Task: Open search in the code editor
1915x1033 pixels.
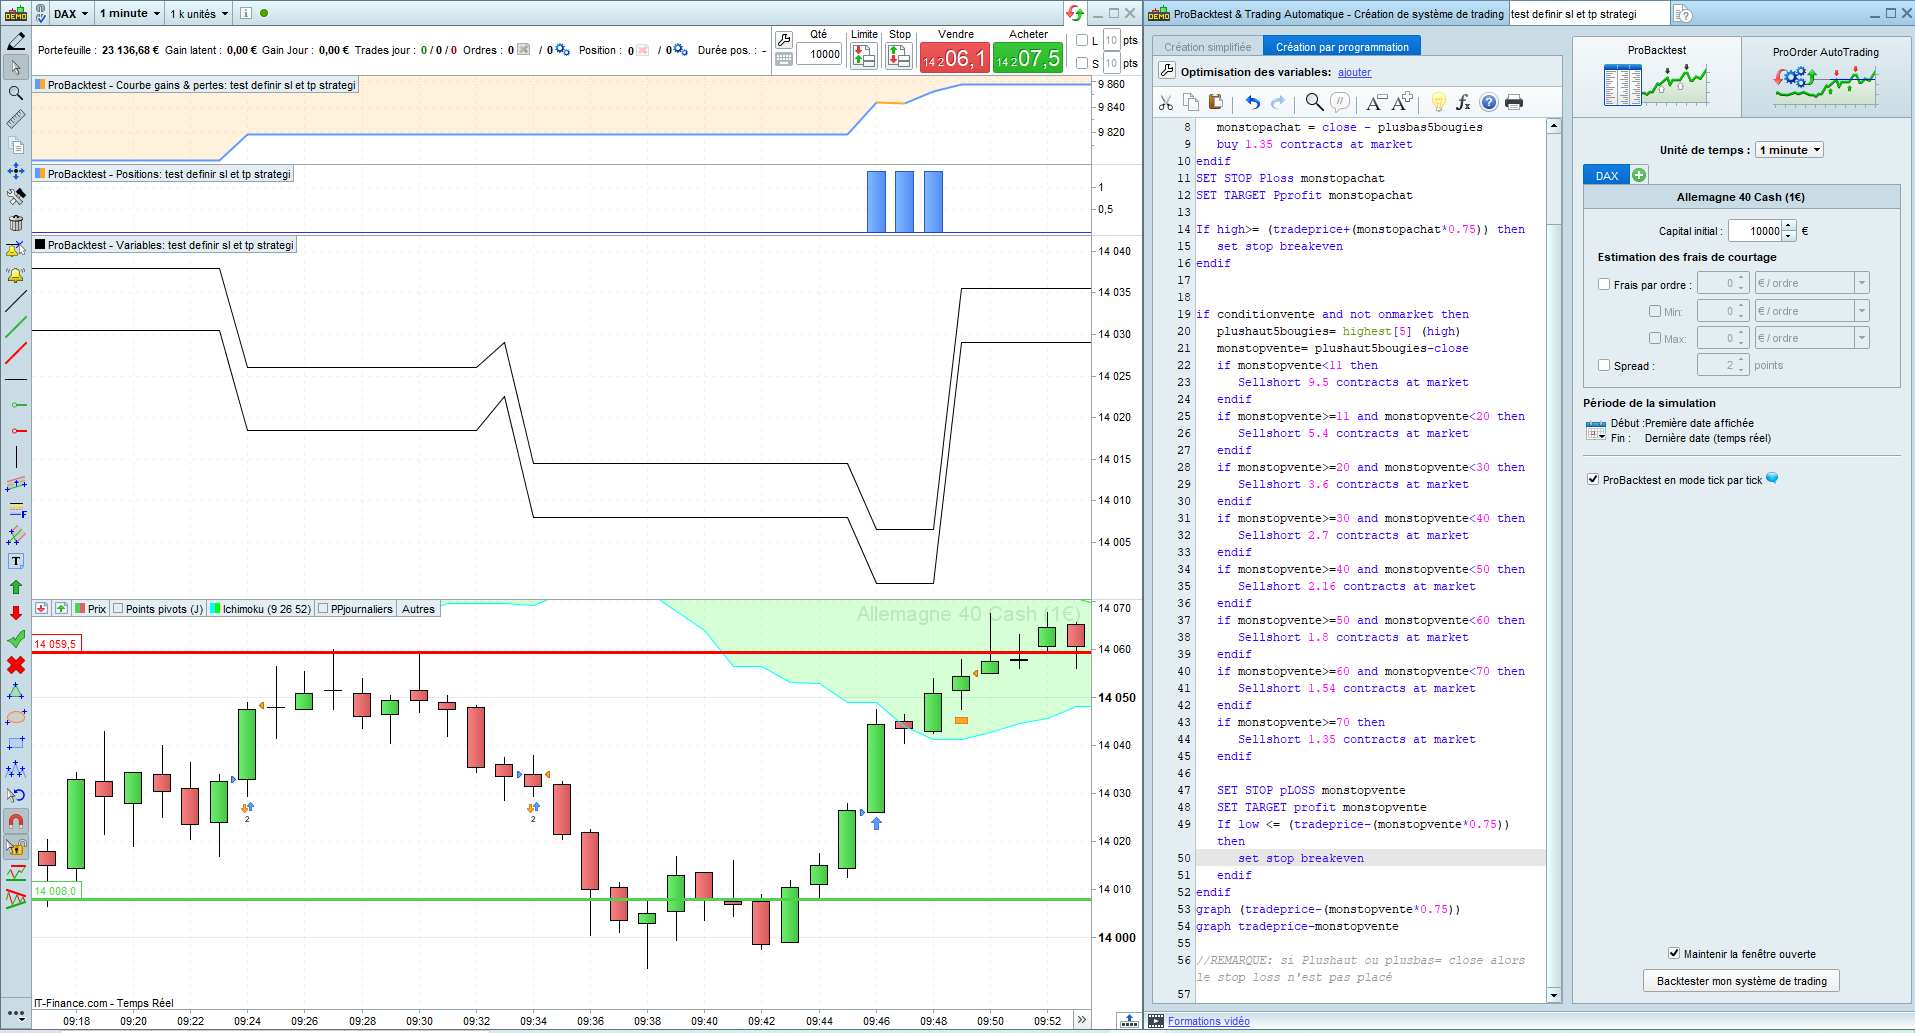Action: 1314,102
